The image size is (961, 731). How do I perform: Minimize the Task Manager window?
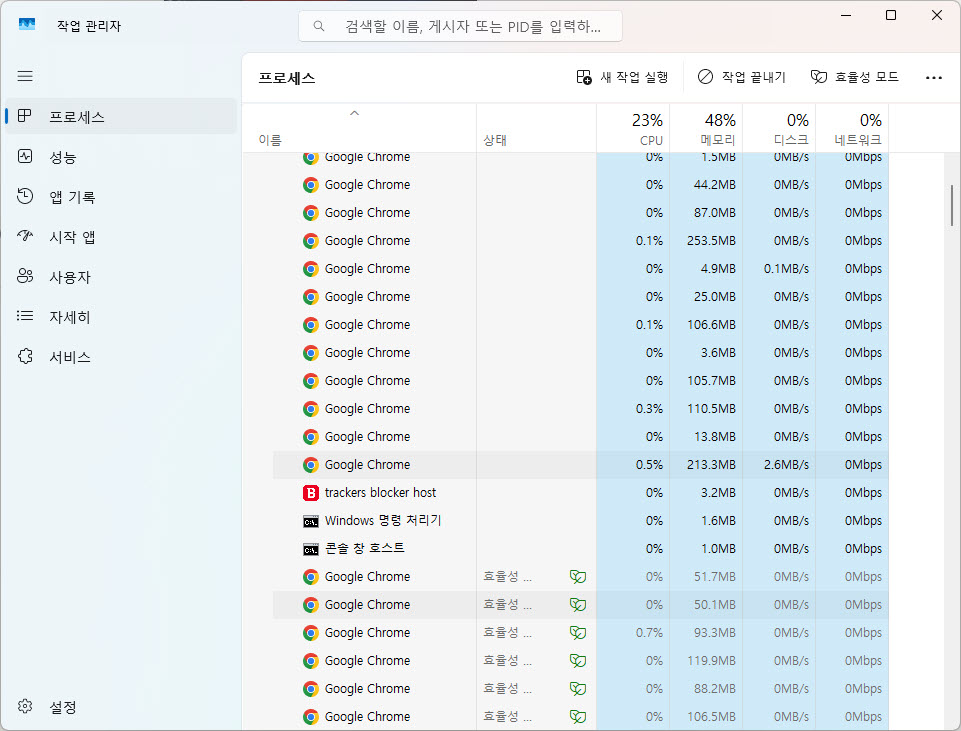pyautogui.click(x=846, y=15)
